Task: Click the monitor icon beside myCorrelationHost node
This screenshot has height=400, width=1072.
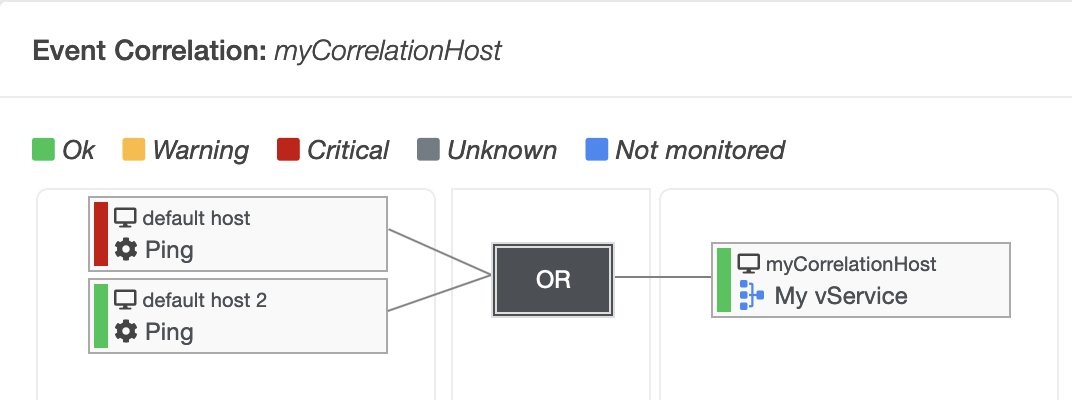Action: point(749,263)
